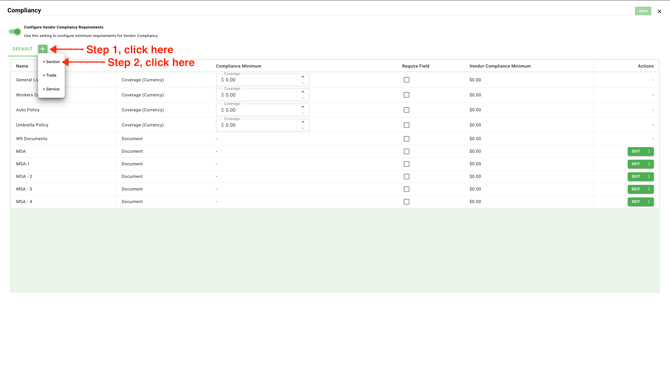670x386 pixels.
Task: Click EDIT for the MSA - 4 row
Action: coord(636,202)
